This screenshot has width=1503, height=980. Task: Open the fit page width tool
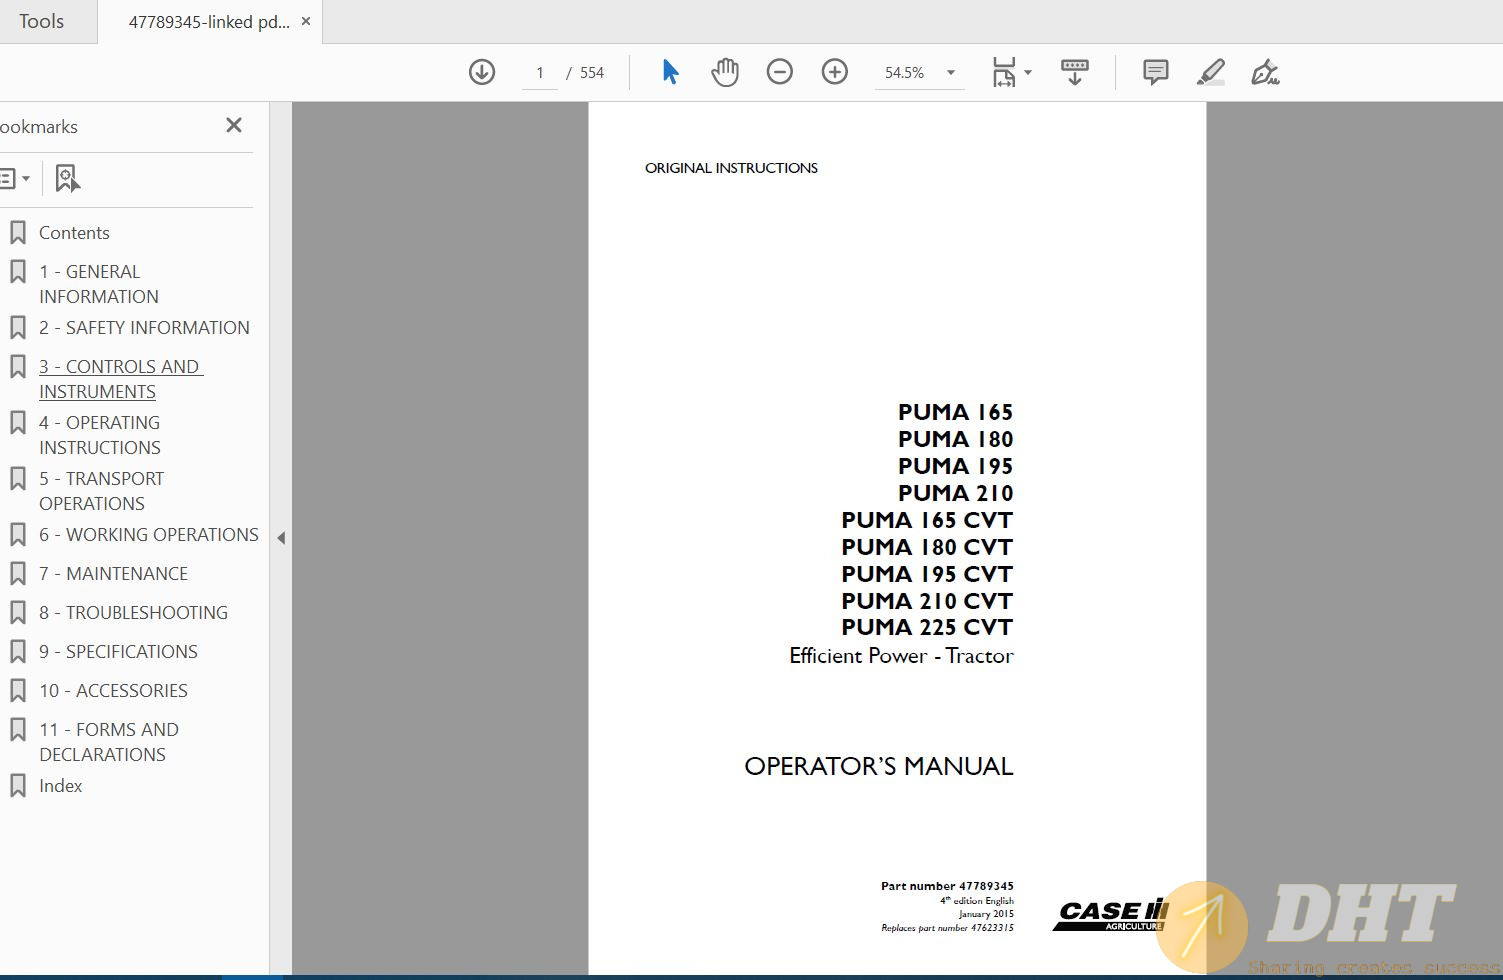click(x=1003, y=72)
